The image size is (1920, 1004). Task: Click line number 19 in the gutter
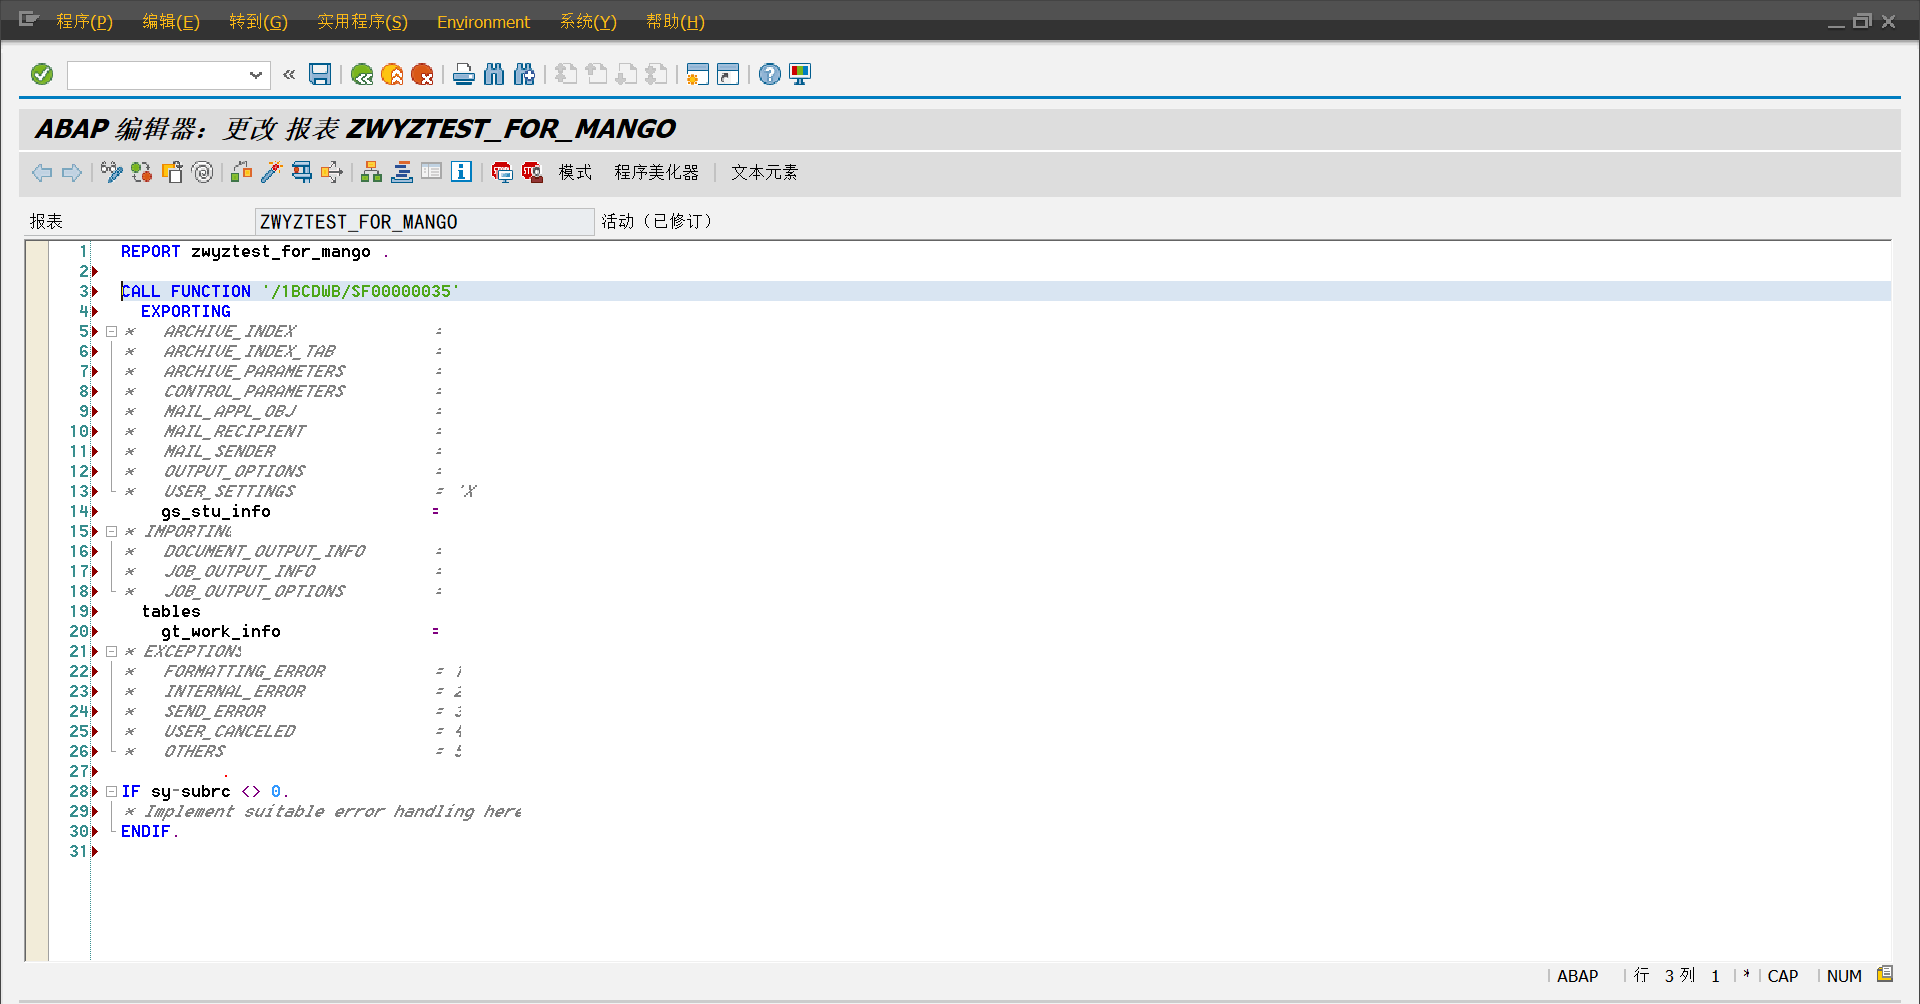pyautogui.click(x=79, y=611)
